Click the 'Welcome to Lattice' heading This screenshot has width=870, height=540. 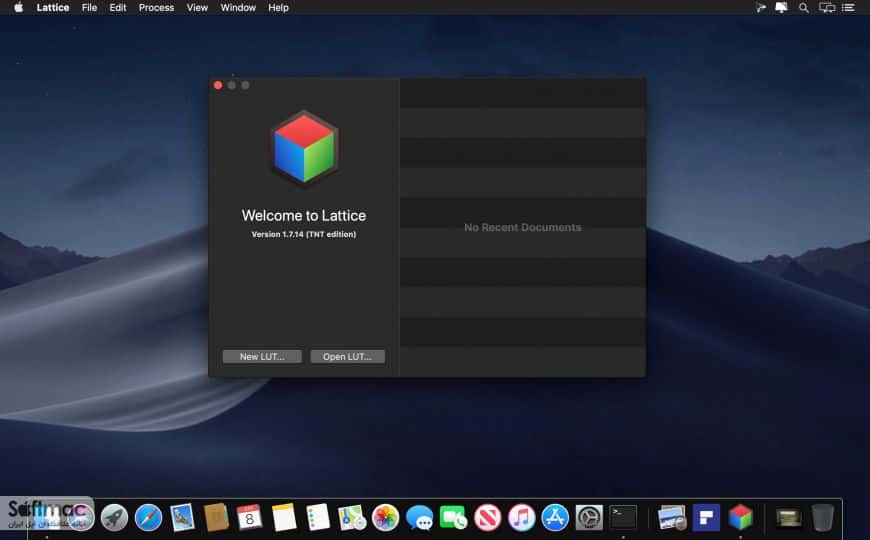click(304, 215)
